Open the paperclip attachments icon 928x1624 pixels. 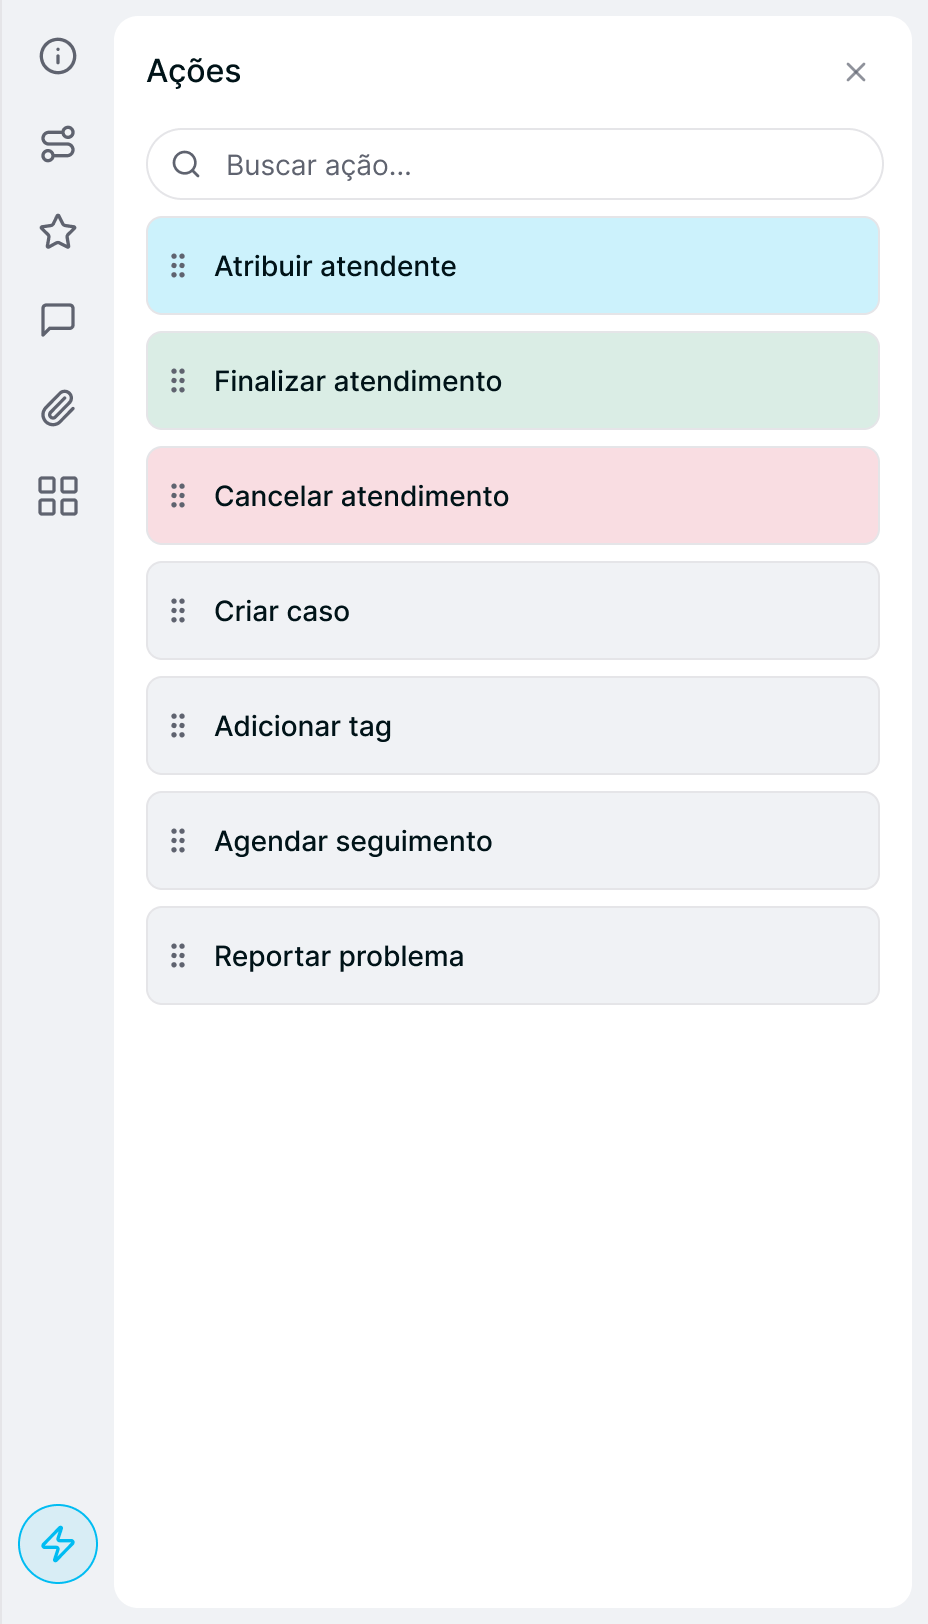(58, 408)
